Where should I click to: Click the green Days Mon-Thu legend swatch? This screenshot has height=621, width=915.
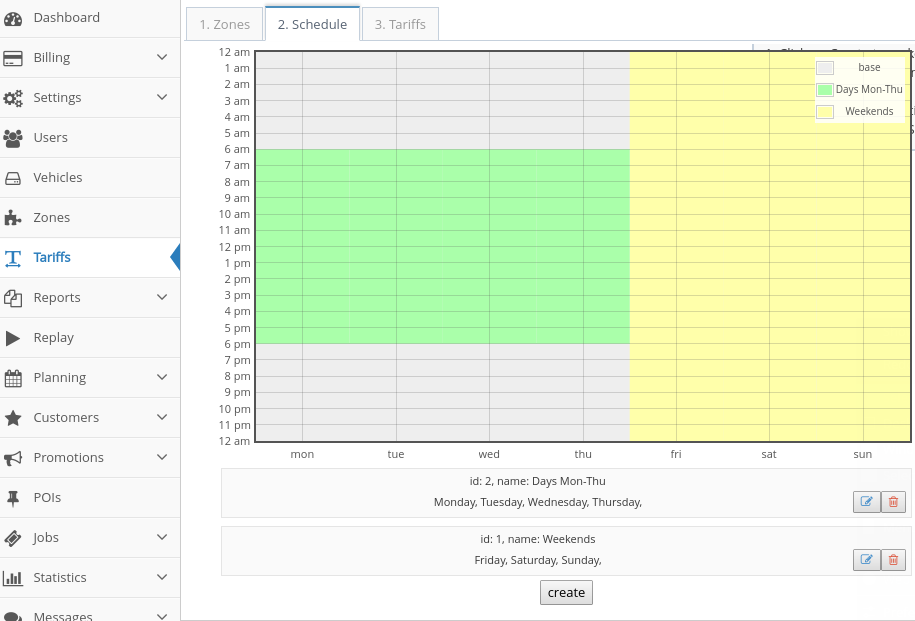(x=824, y=89)
